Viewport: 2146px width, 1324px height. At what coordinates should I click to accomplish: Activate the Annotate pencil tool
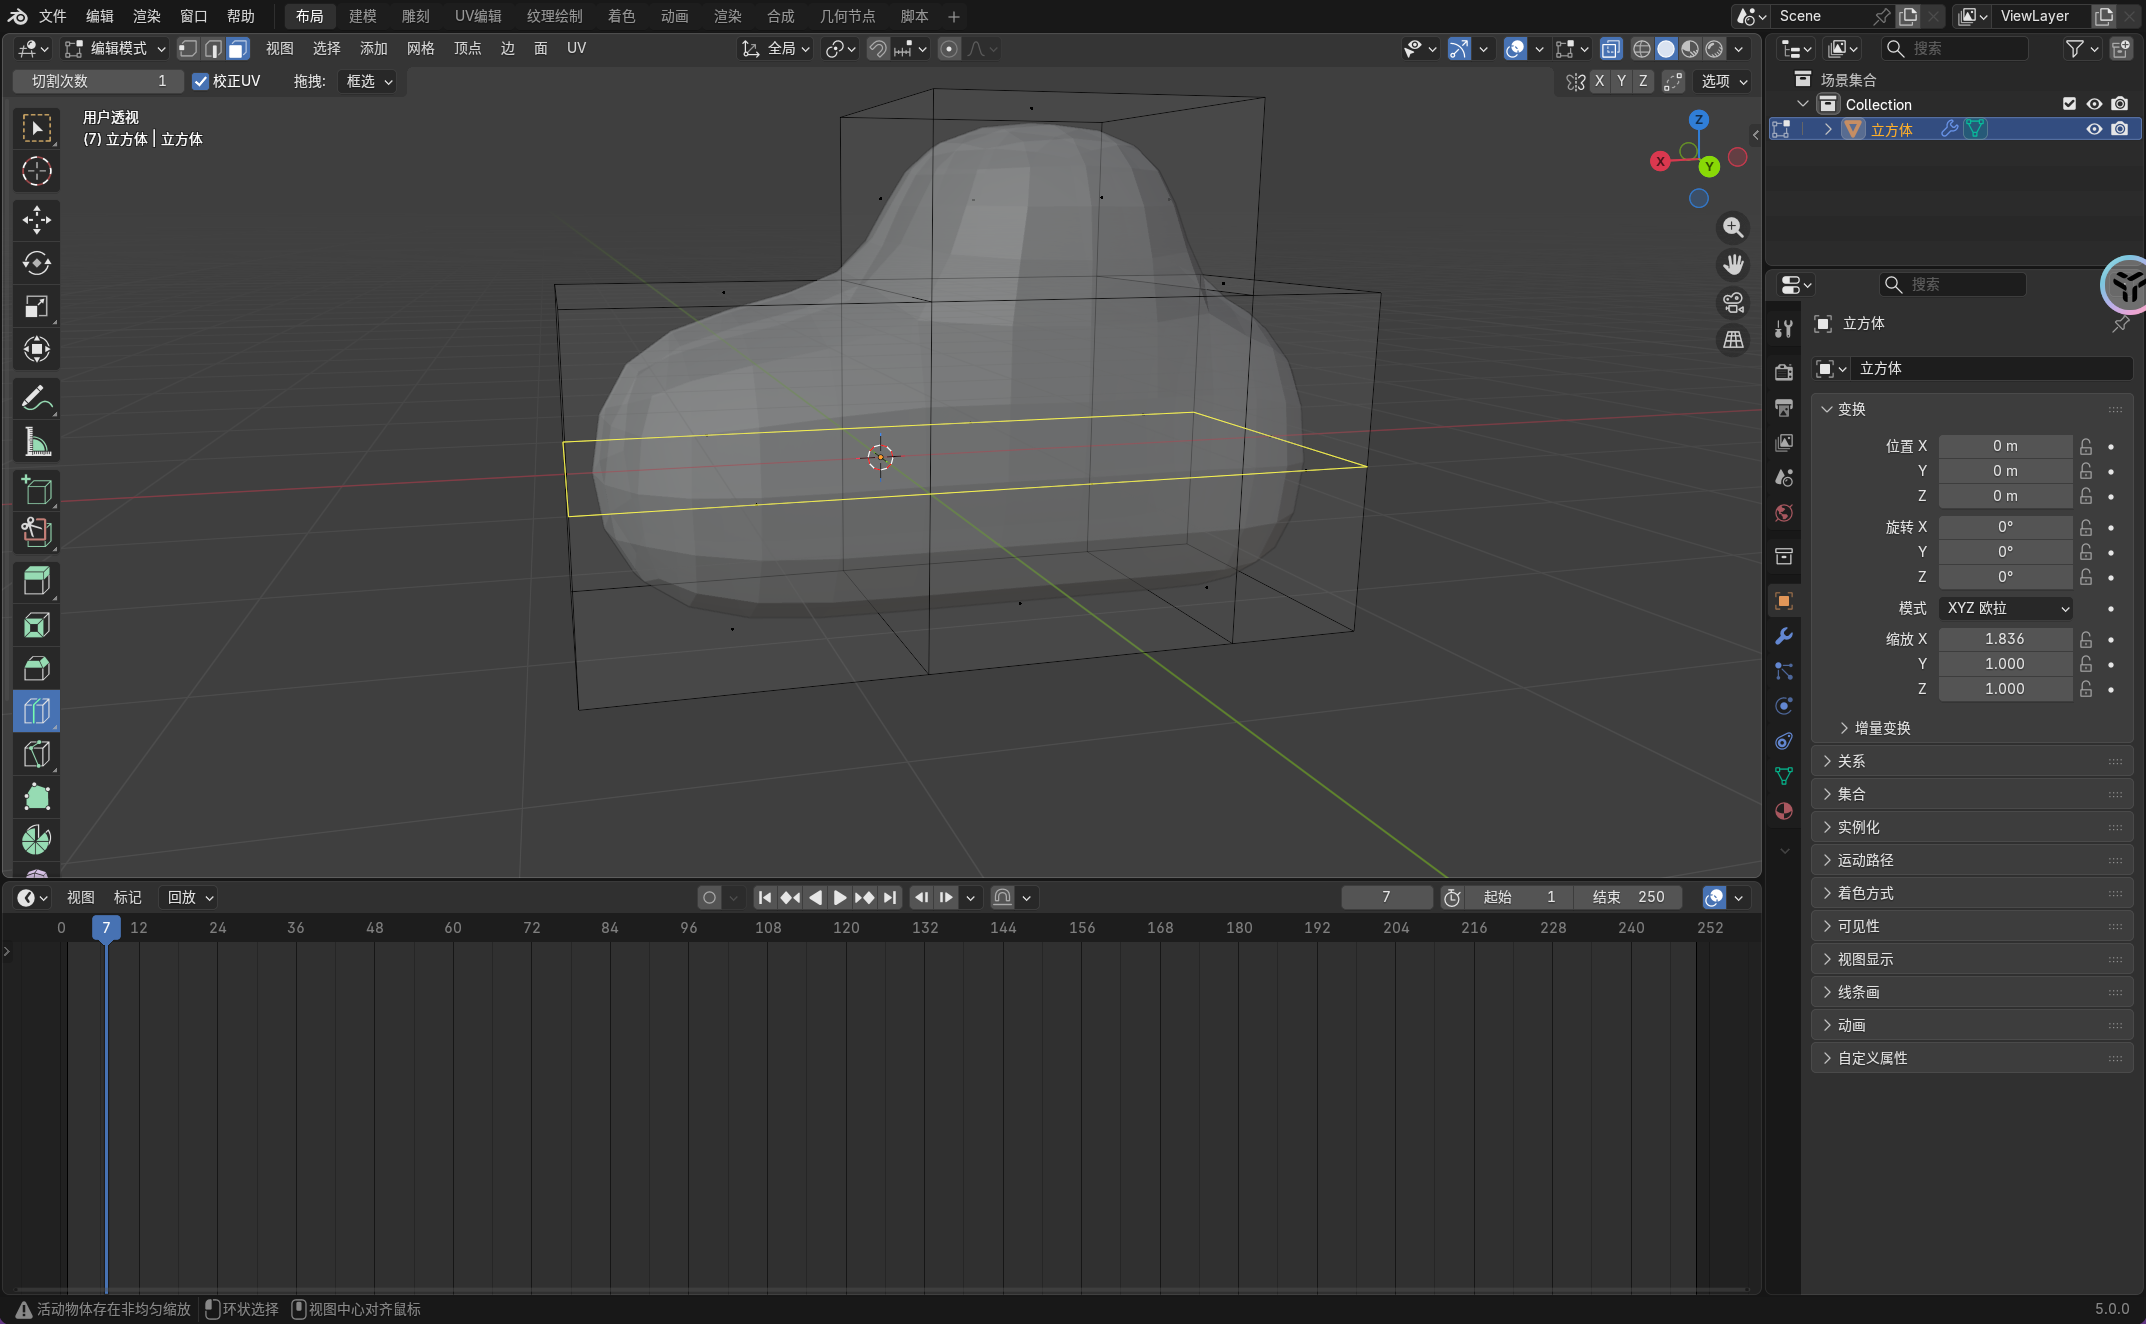[x=37, y=399]
